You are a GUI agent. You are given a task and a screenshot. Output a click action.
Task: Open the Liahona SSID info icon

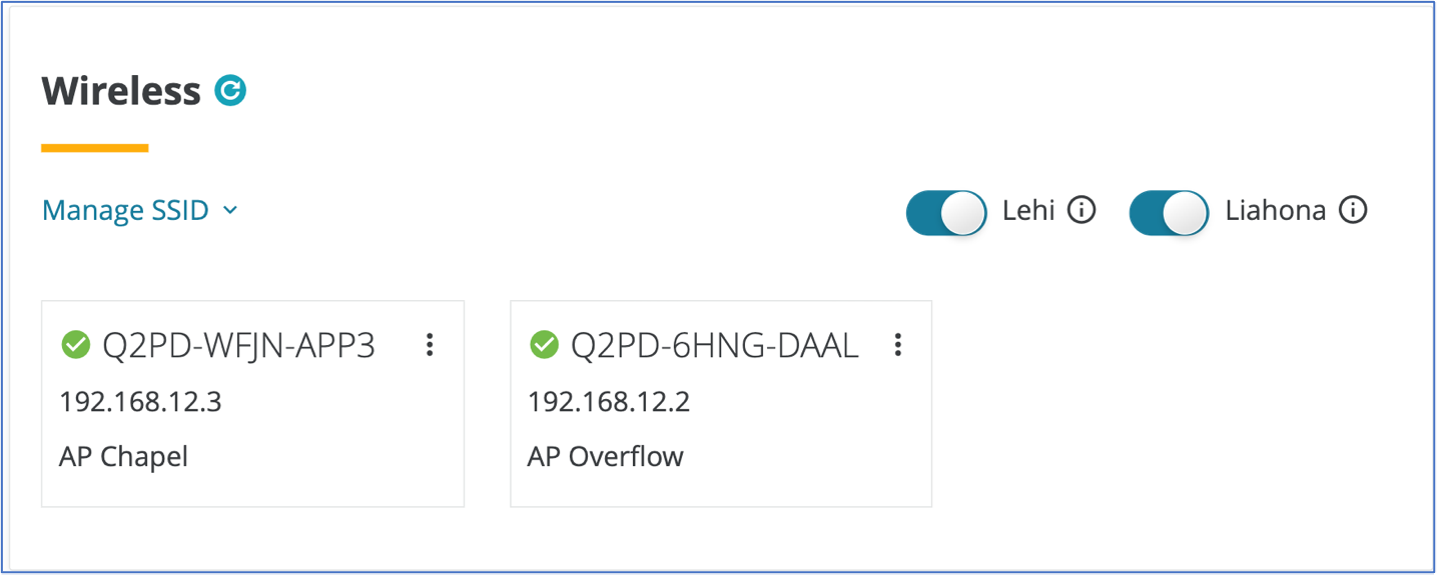pyautogui.click(x=1352, y=210)
